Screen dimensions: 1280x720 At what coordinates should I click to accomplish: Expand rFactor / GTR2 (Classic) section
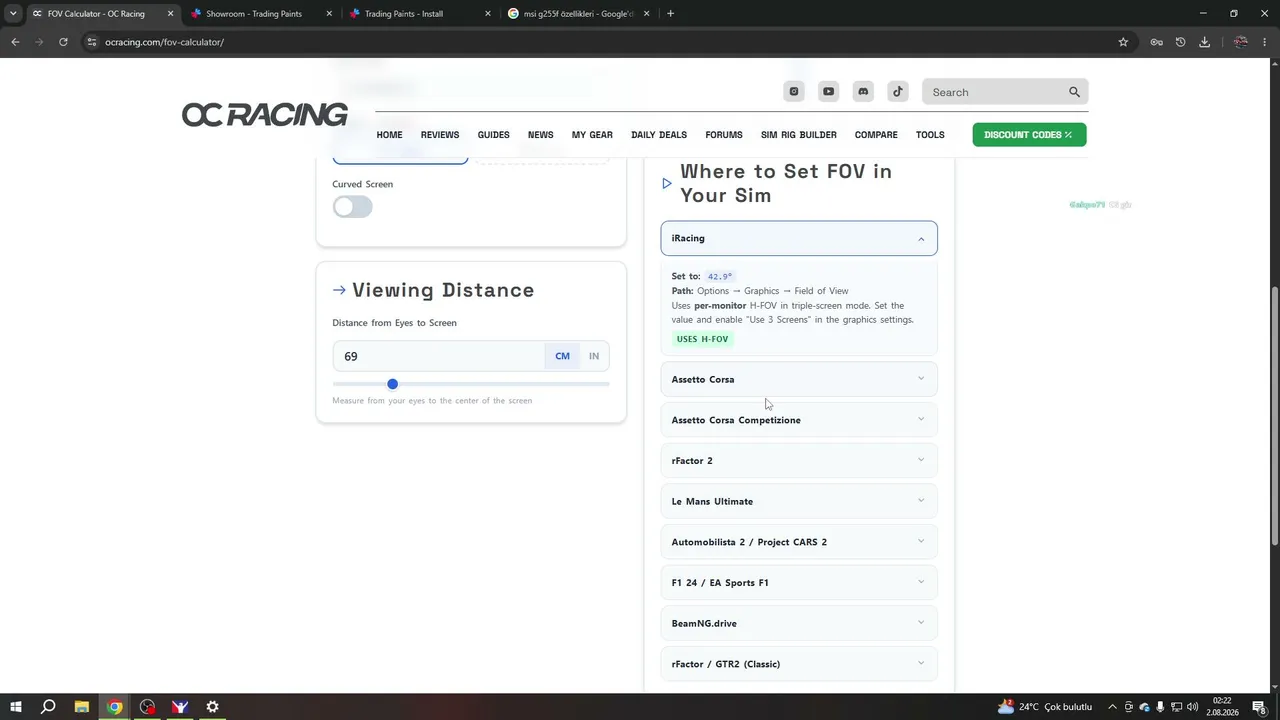pos(799,664)
